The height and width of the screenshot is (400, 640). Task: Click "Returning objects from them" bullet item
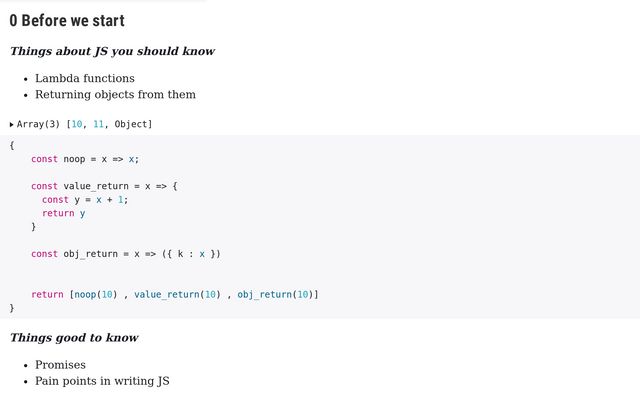coord(115,94)
